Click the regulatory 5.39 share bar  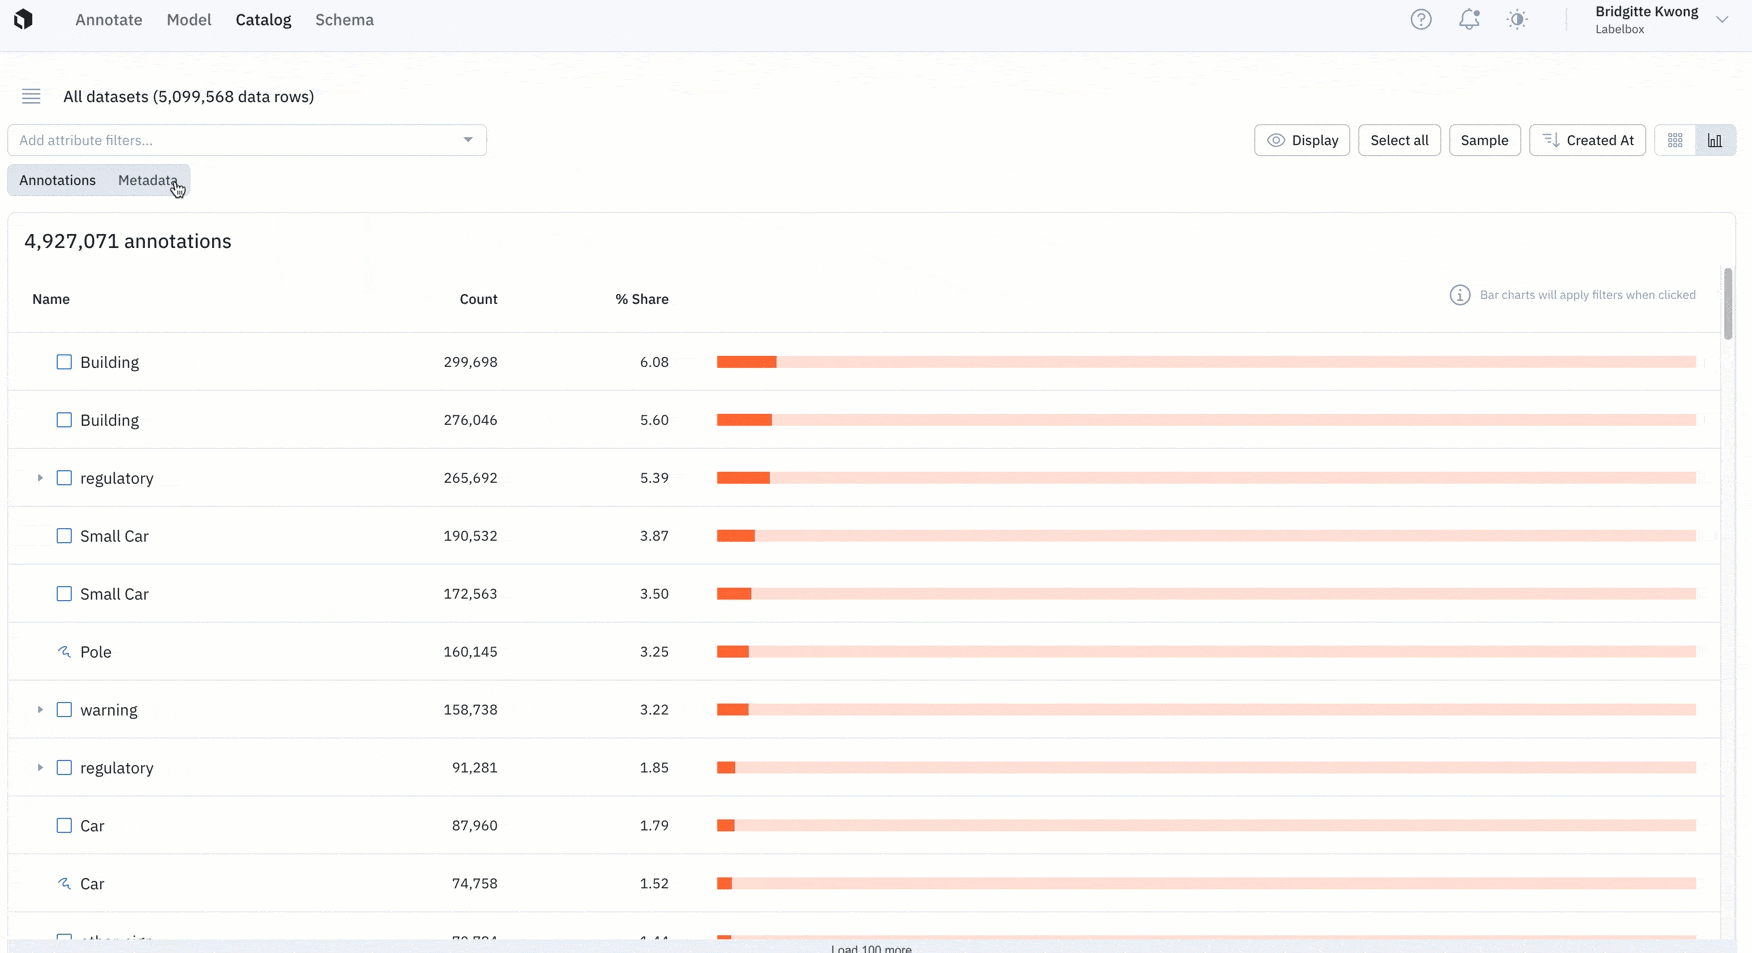point(1206,478)
